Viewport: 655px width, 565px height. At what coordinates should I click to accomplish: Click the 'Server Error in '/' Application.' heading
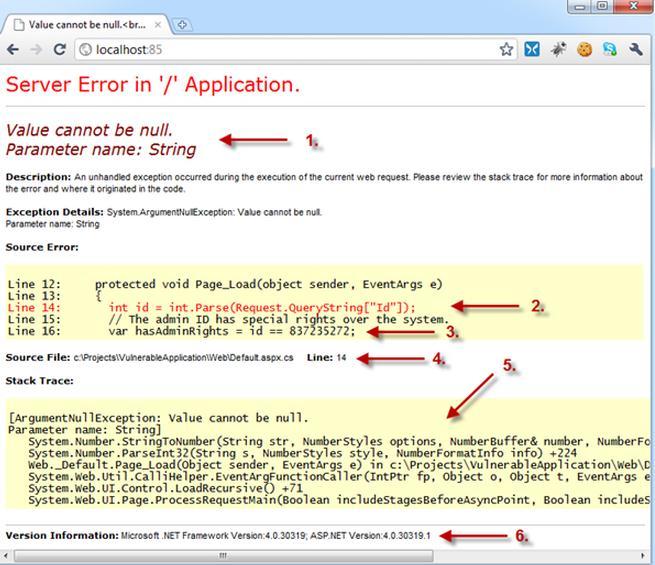coord(153,84)
